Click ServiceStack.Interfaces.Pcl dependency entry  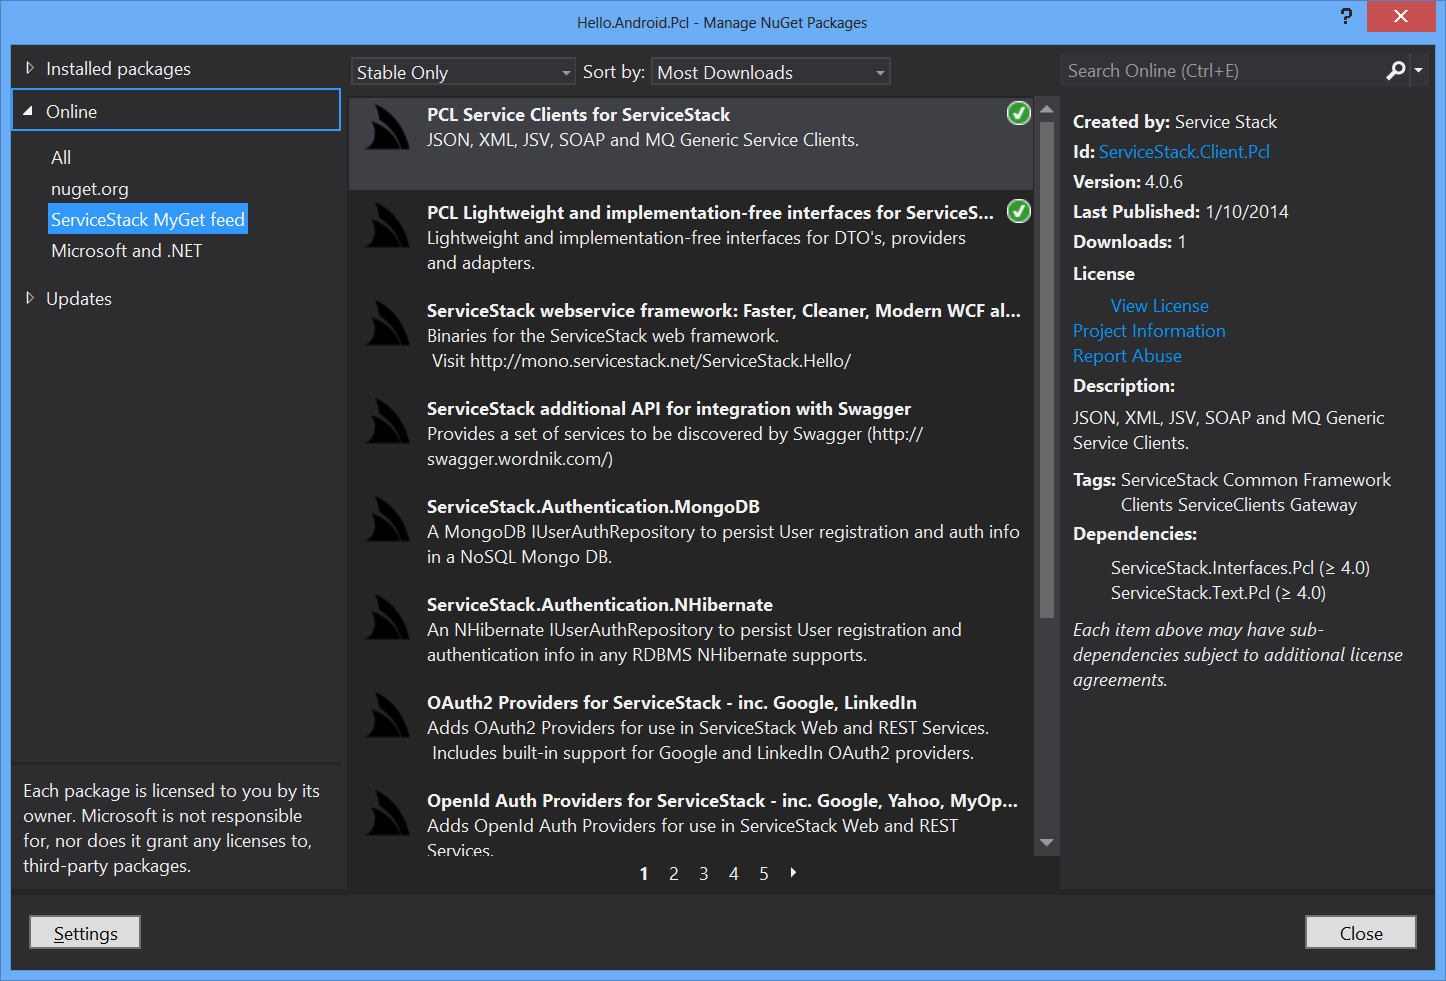click(x=1240, y=568)
